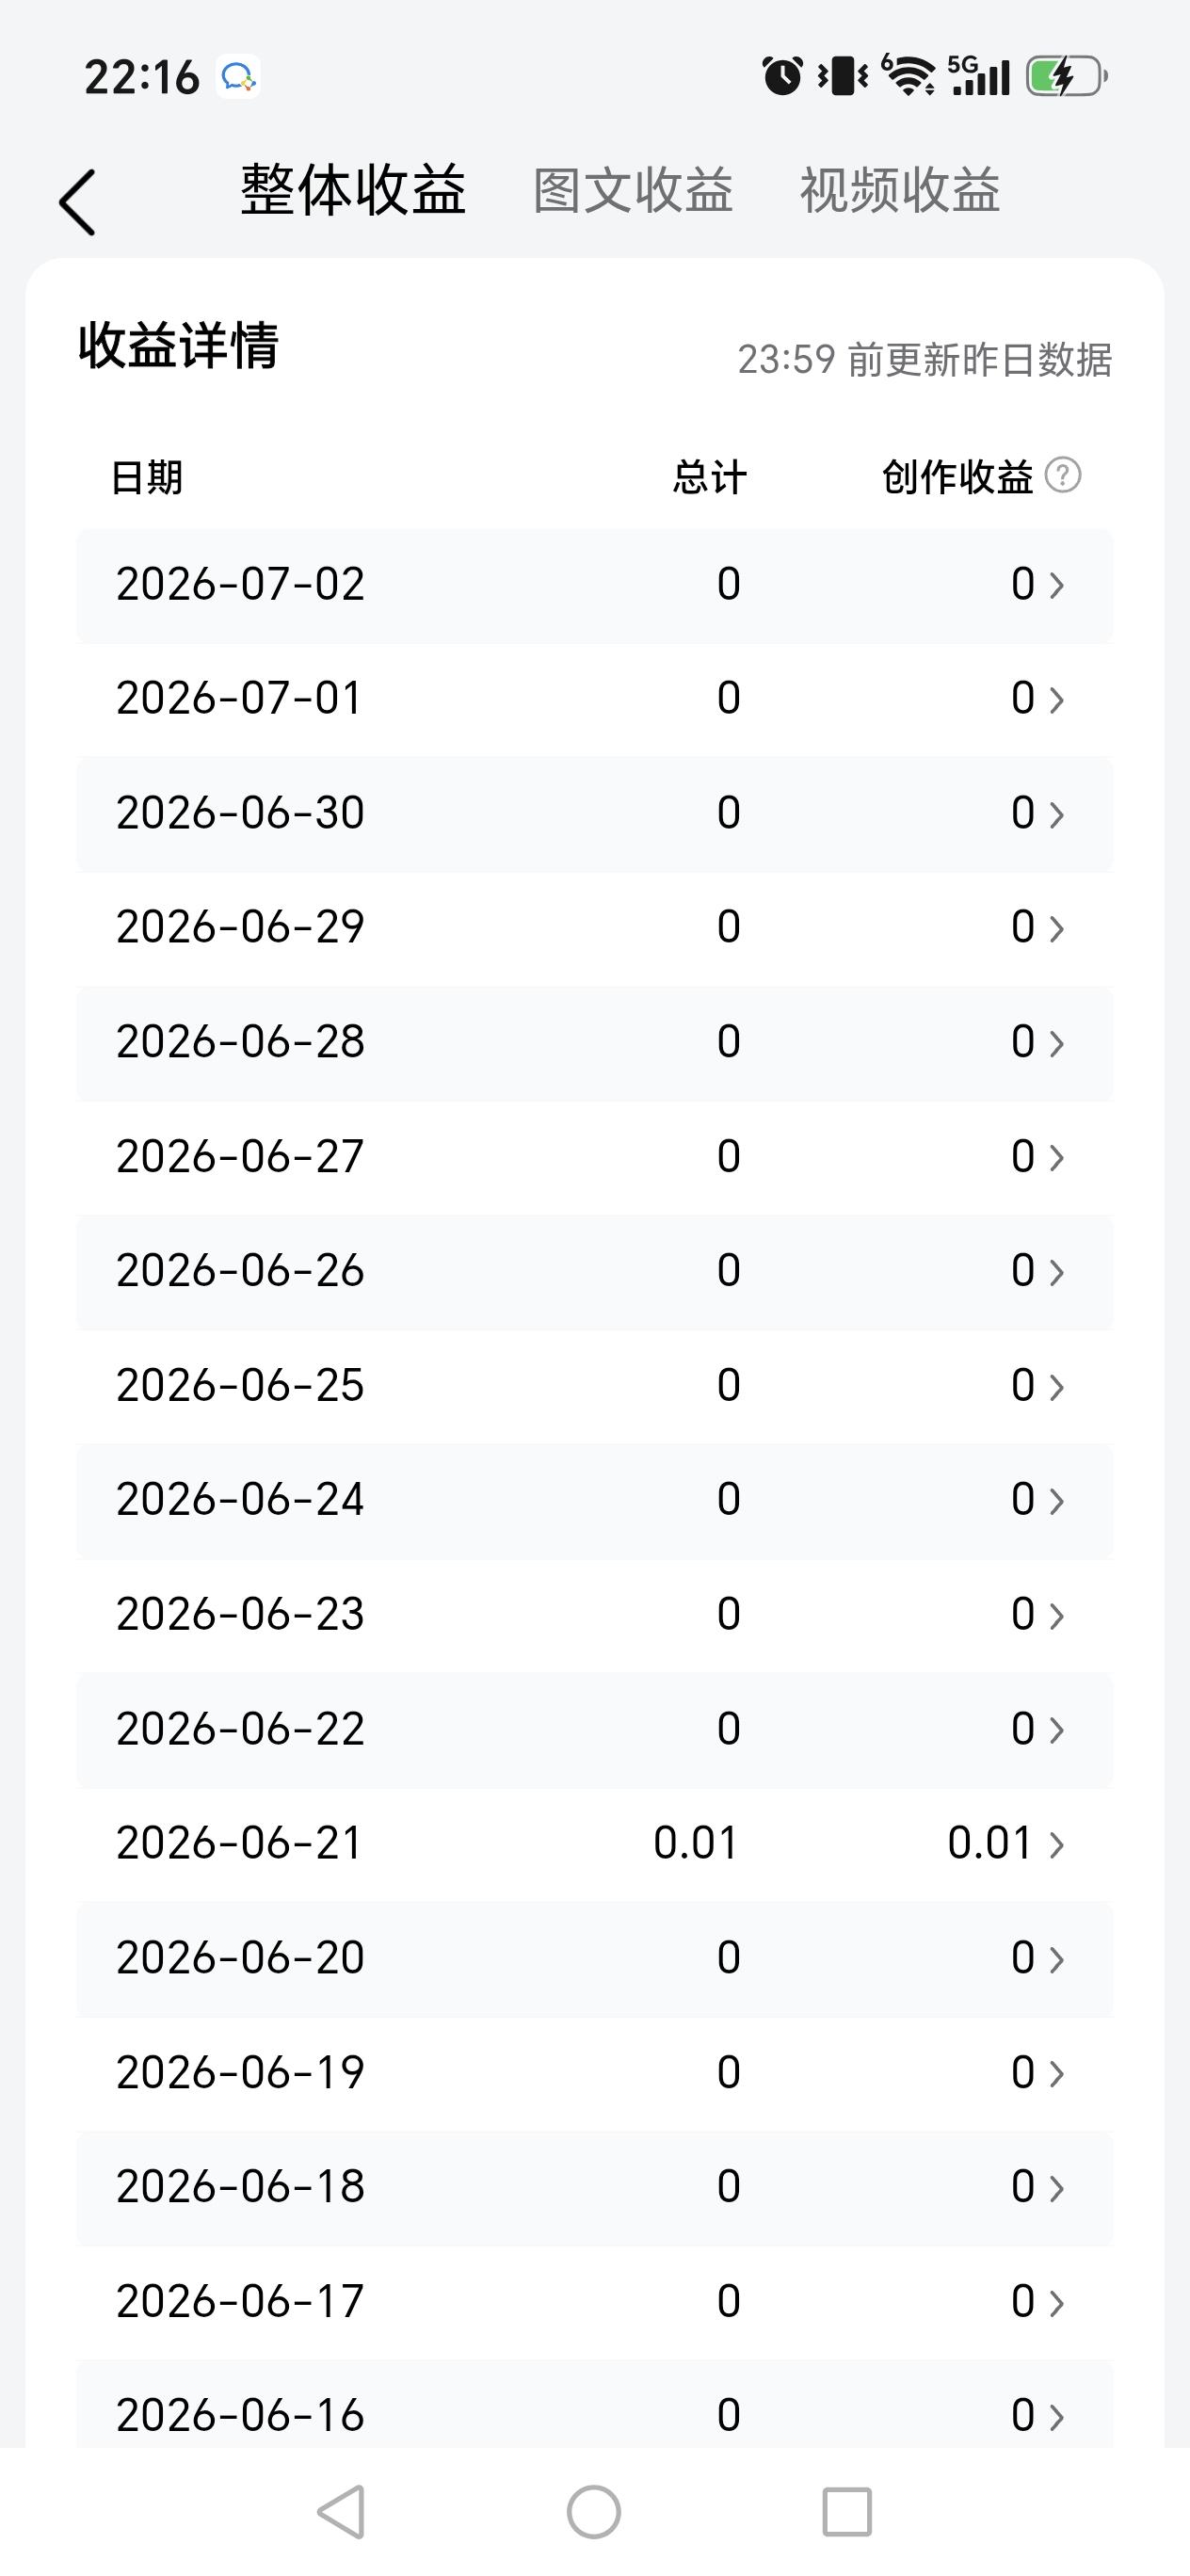Image resolution: width=1190 pixels, height=2576 pixels.
Task: Tap the alarm clock status icon
Action: (x=782, y=76)
